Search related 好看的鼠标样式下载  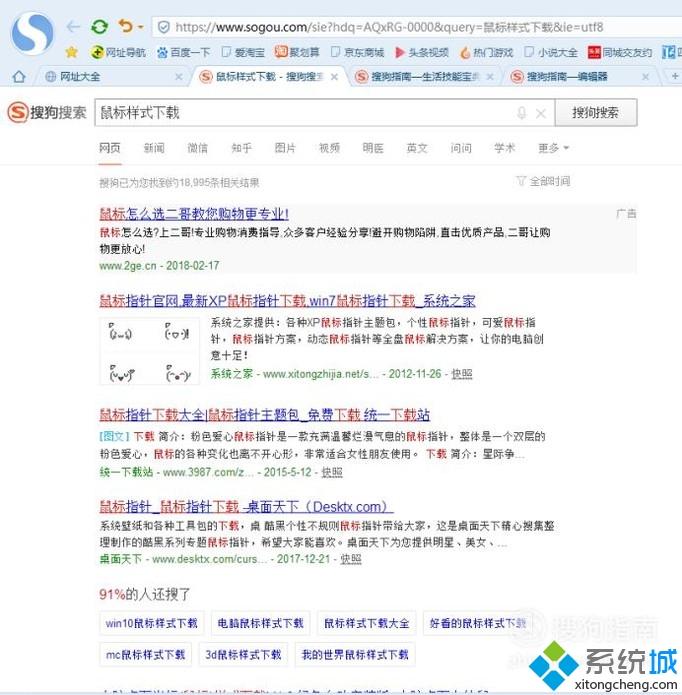click(478, 623)
